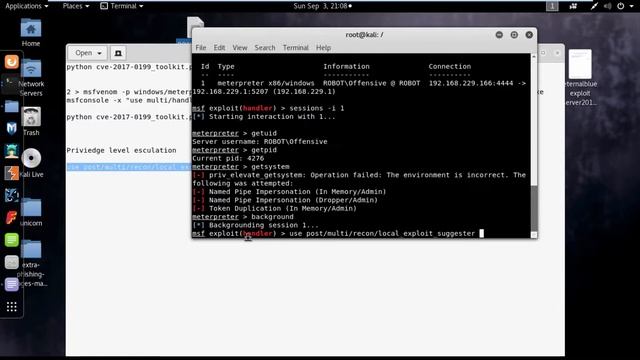This screenshot has width=640, height=360.
Task: Open the Terminal app menu in top bar
Action: pyautogui.click(x=122, y=6)
